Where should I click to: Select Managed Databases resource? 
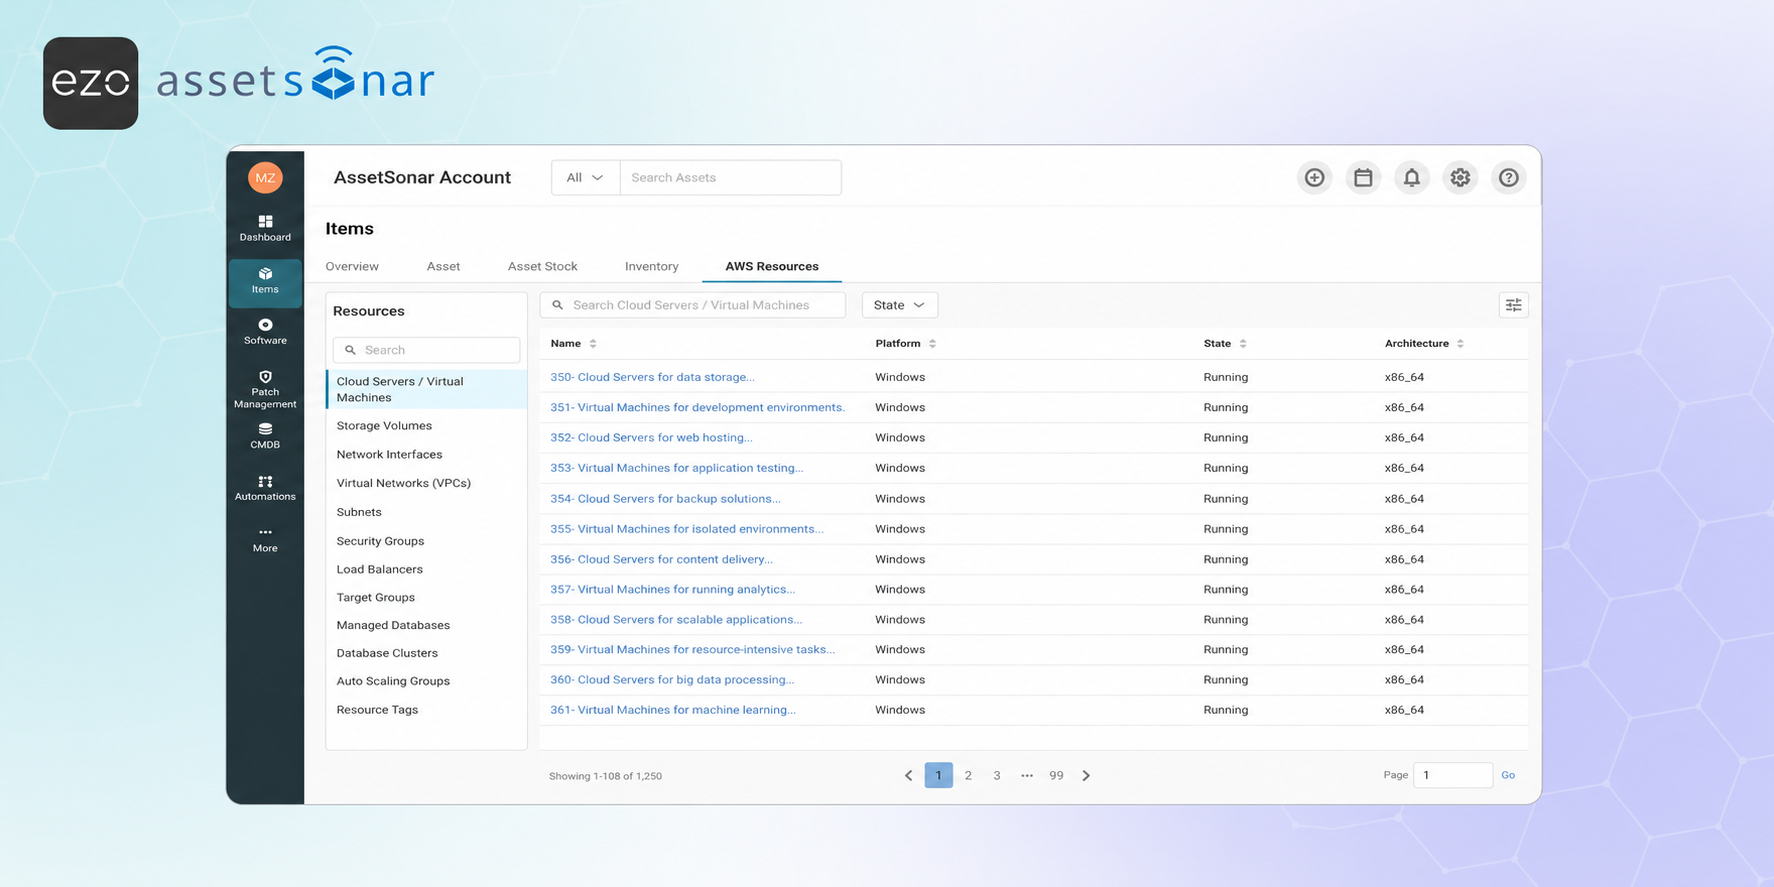393,625
